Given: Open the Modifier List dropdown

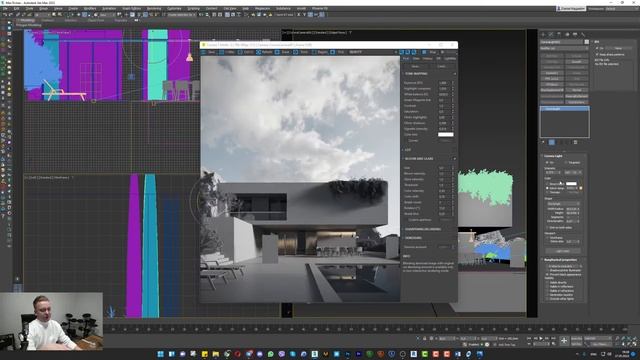Looking at the screenshot, I should tap(564, 48).
